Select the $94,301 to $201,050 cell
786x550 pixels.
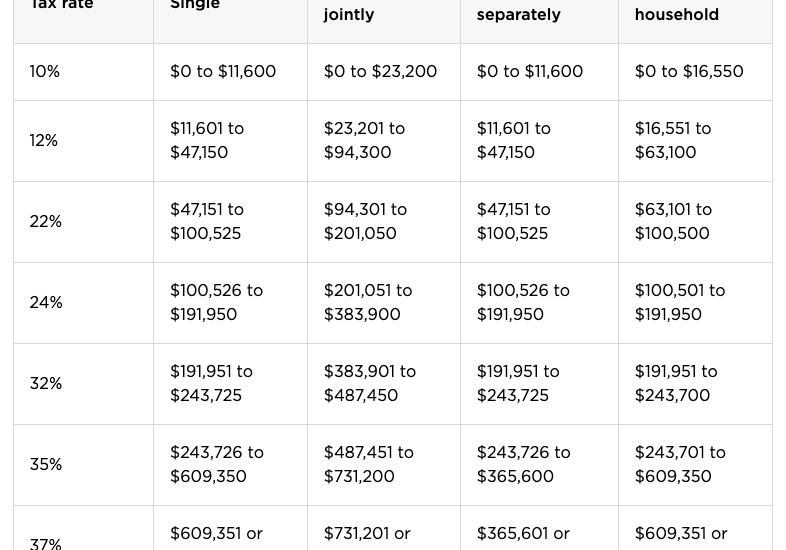384,222
